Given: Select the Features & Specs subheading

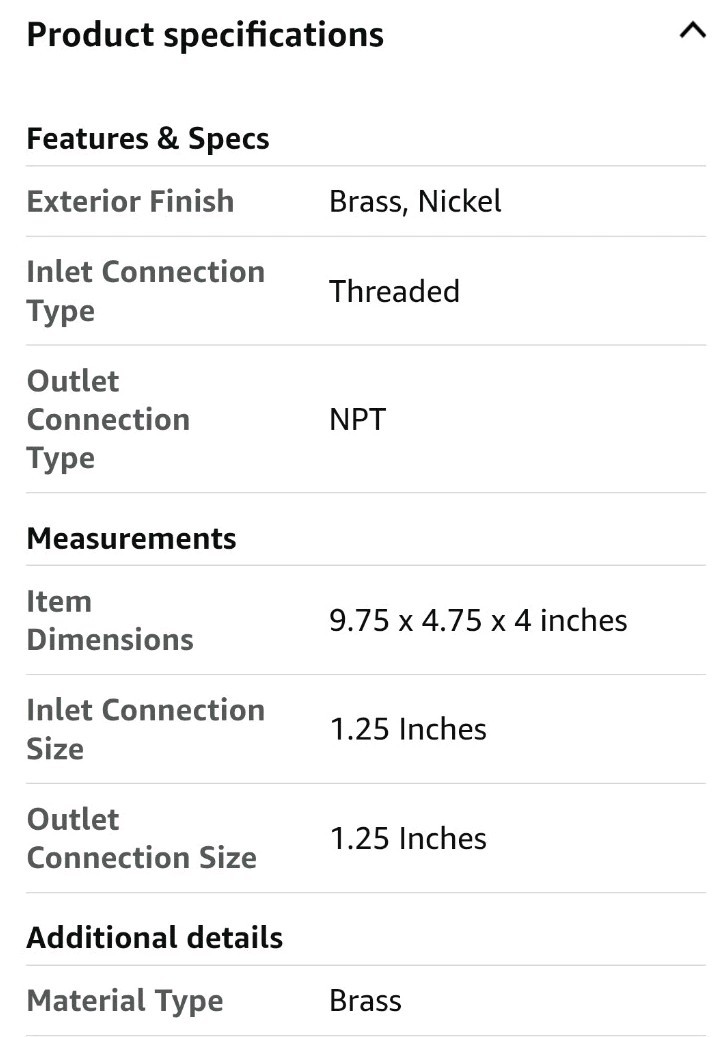Looking at the screenshot, I should click(148, 138).
